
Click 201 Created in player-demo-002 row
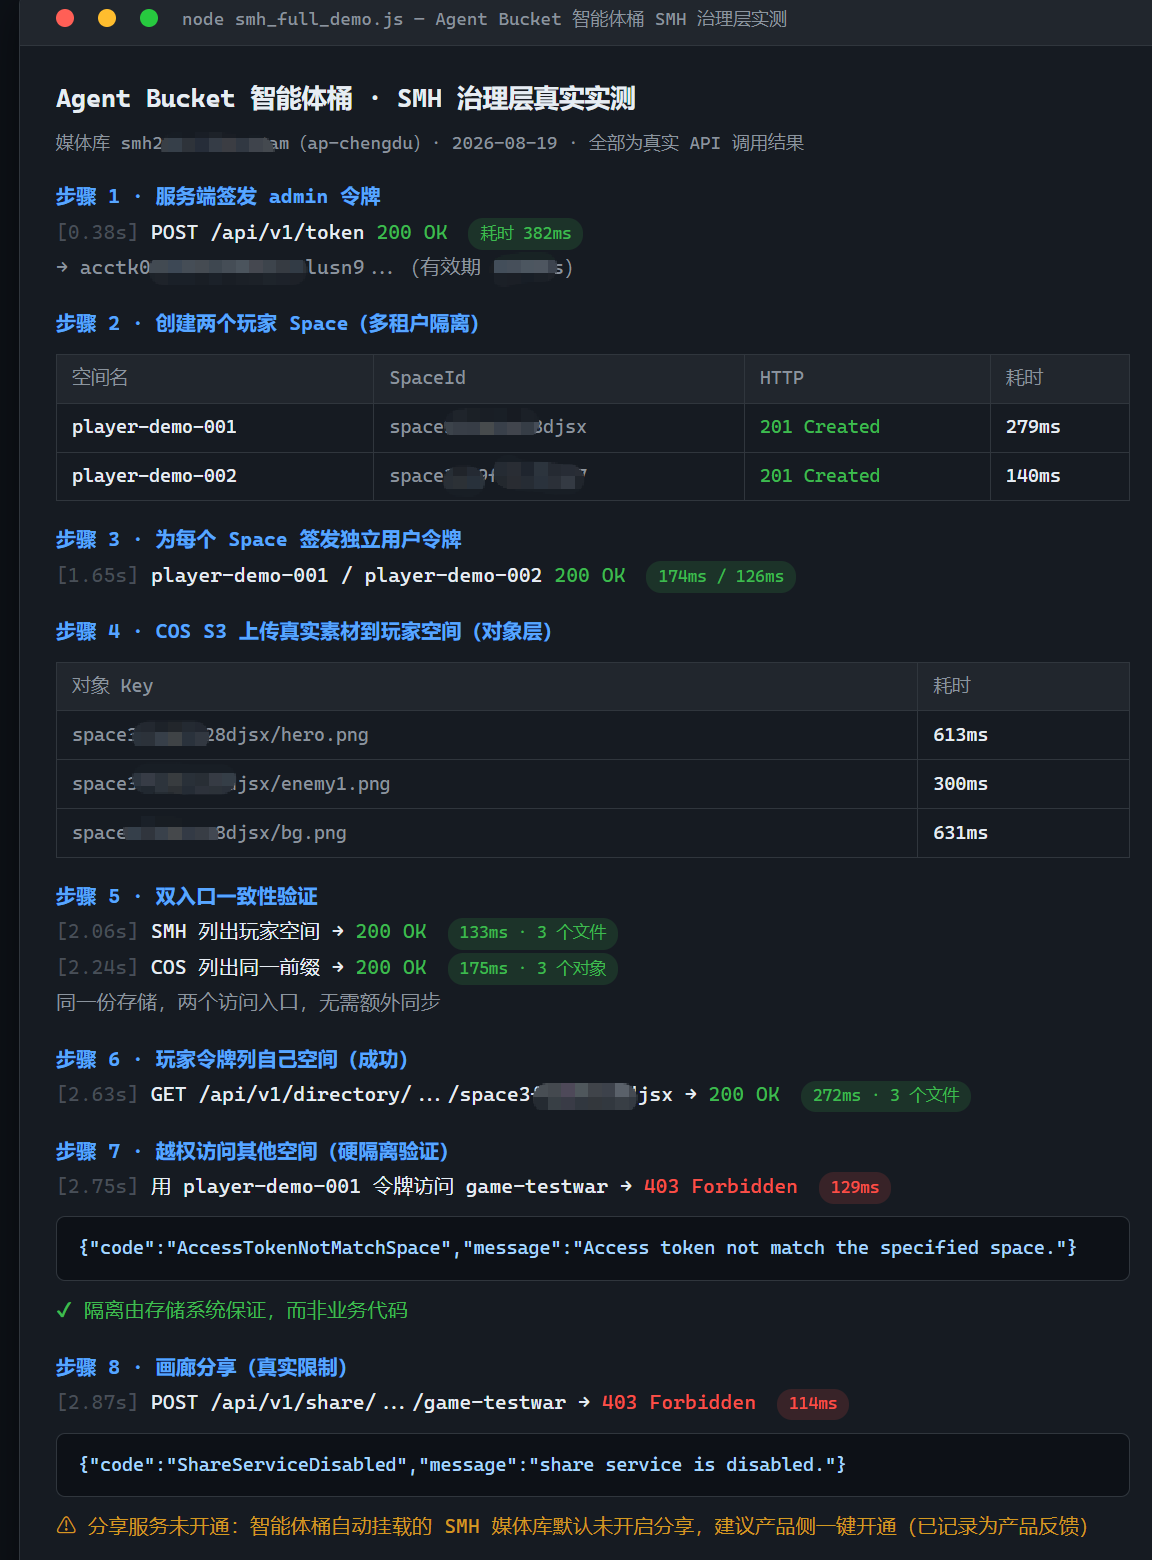(820, 476)
